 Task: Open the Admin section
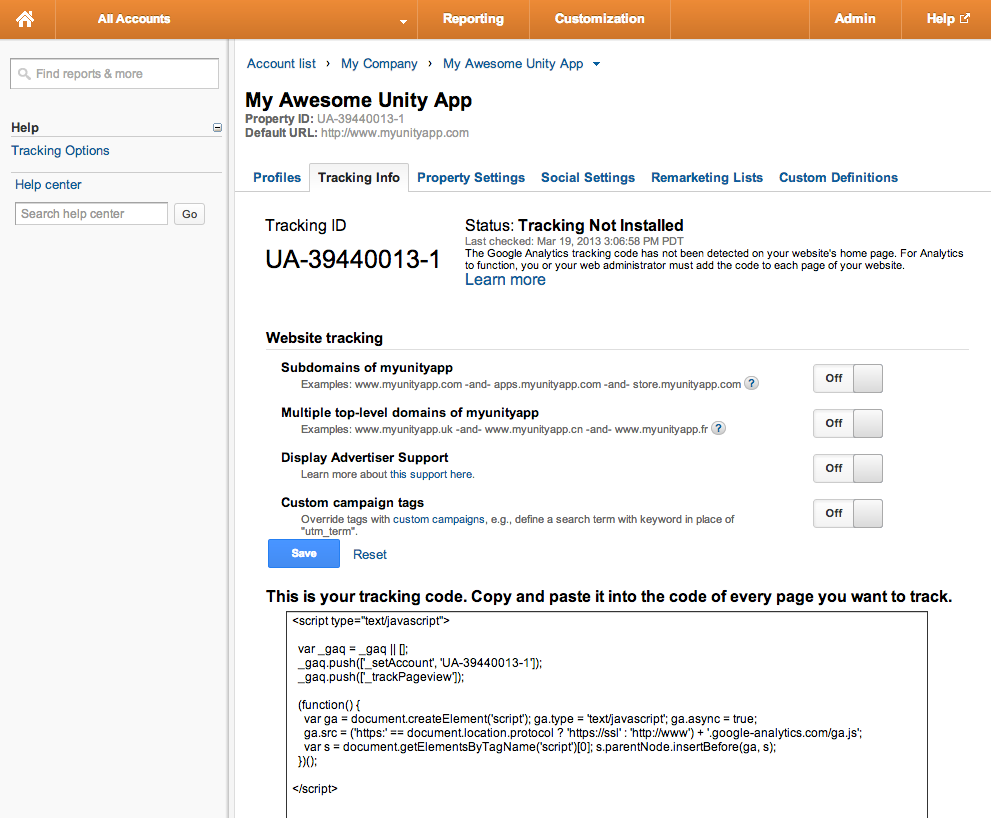[x=854, y=19]
